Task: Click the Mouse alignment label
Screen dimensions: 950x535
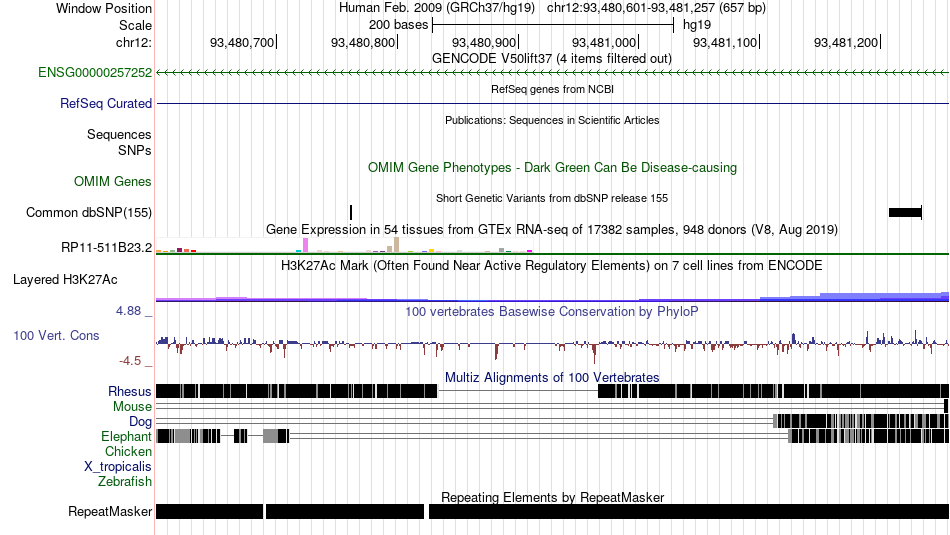Action: [x=132, y=407]
